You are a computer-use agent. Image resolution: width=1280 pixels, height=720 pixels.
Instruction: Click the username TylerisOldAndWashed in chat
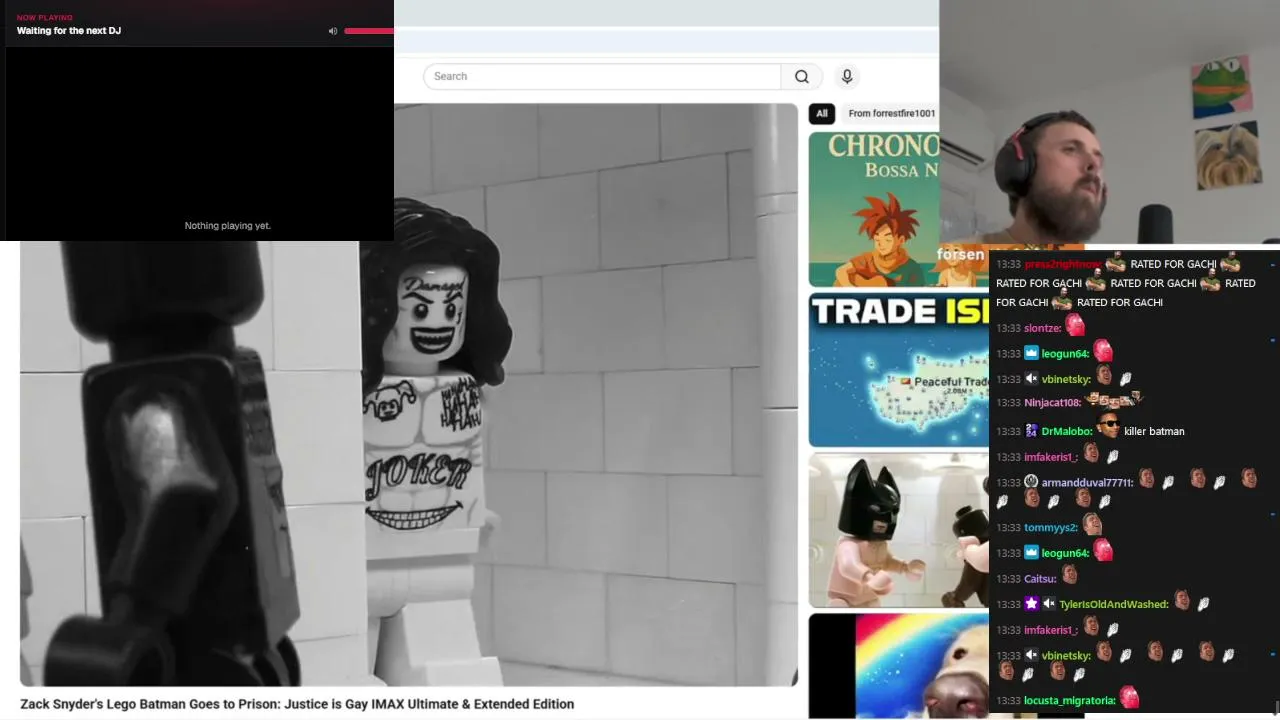click(1114, 604)
